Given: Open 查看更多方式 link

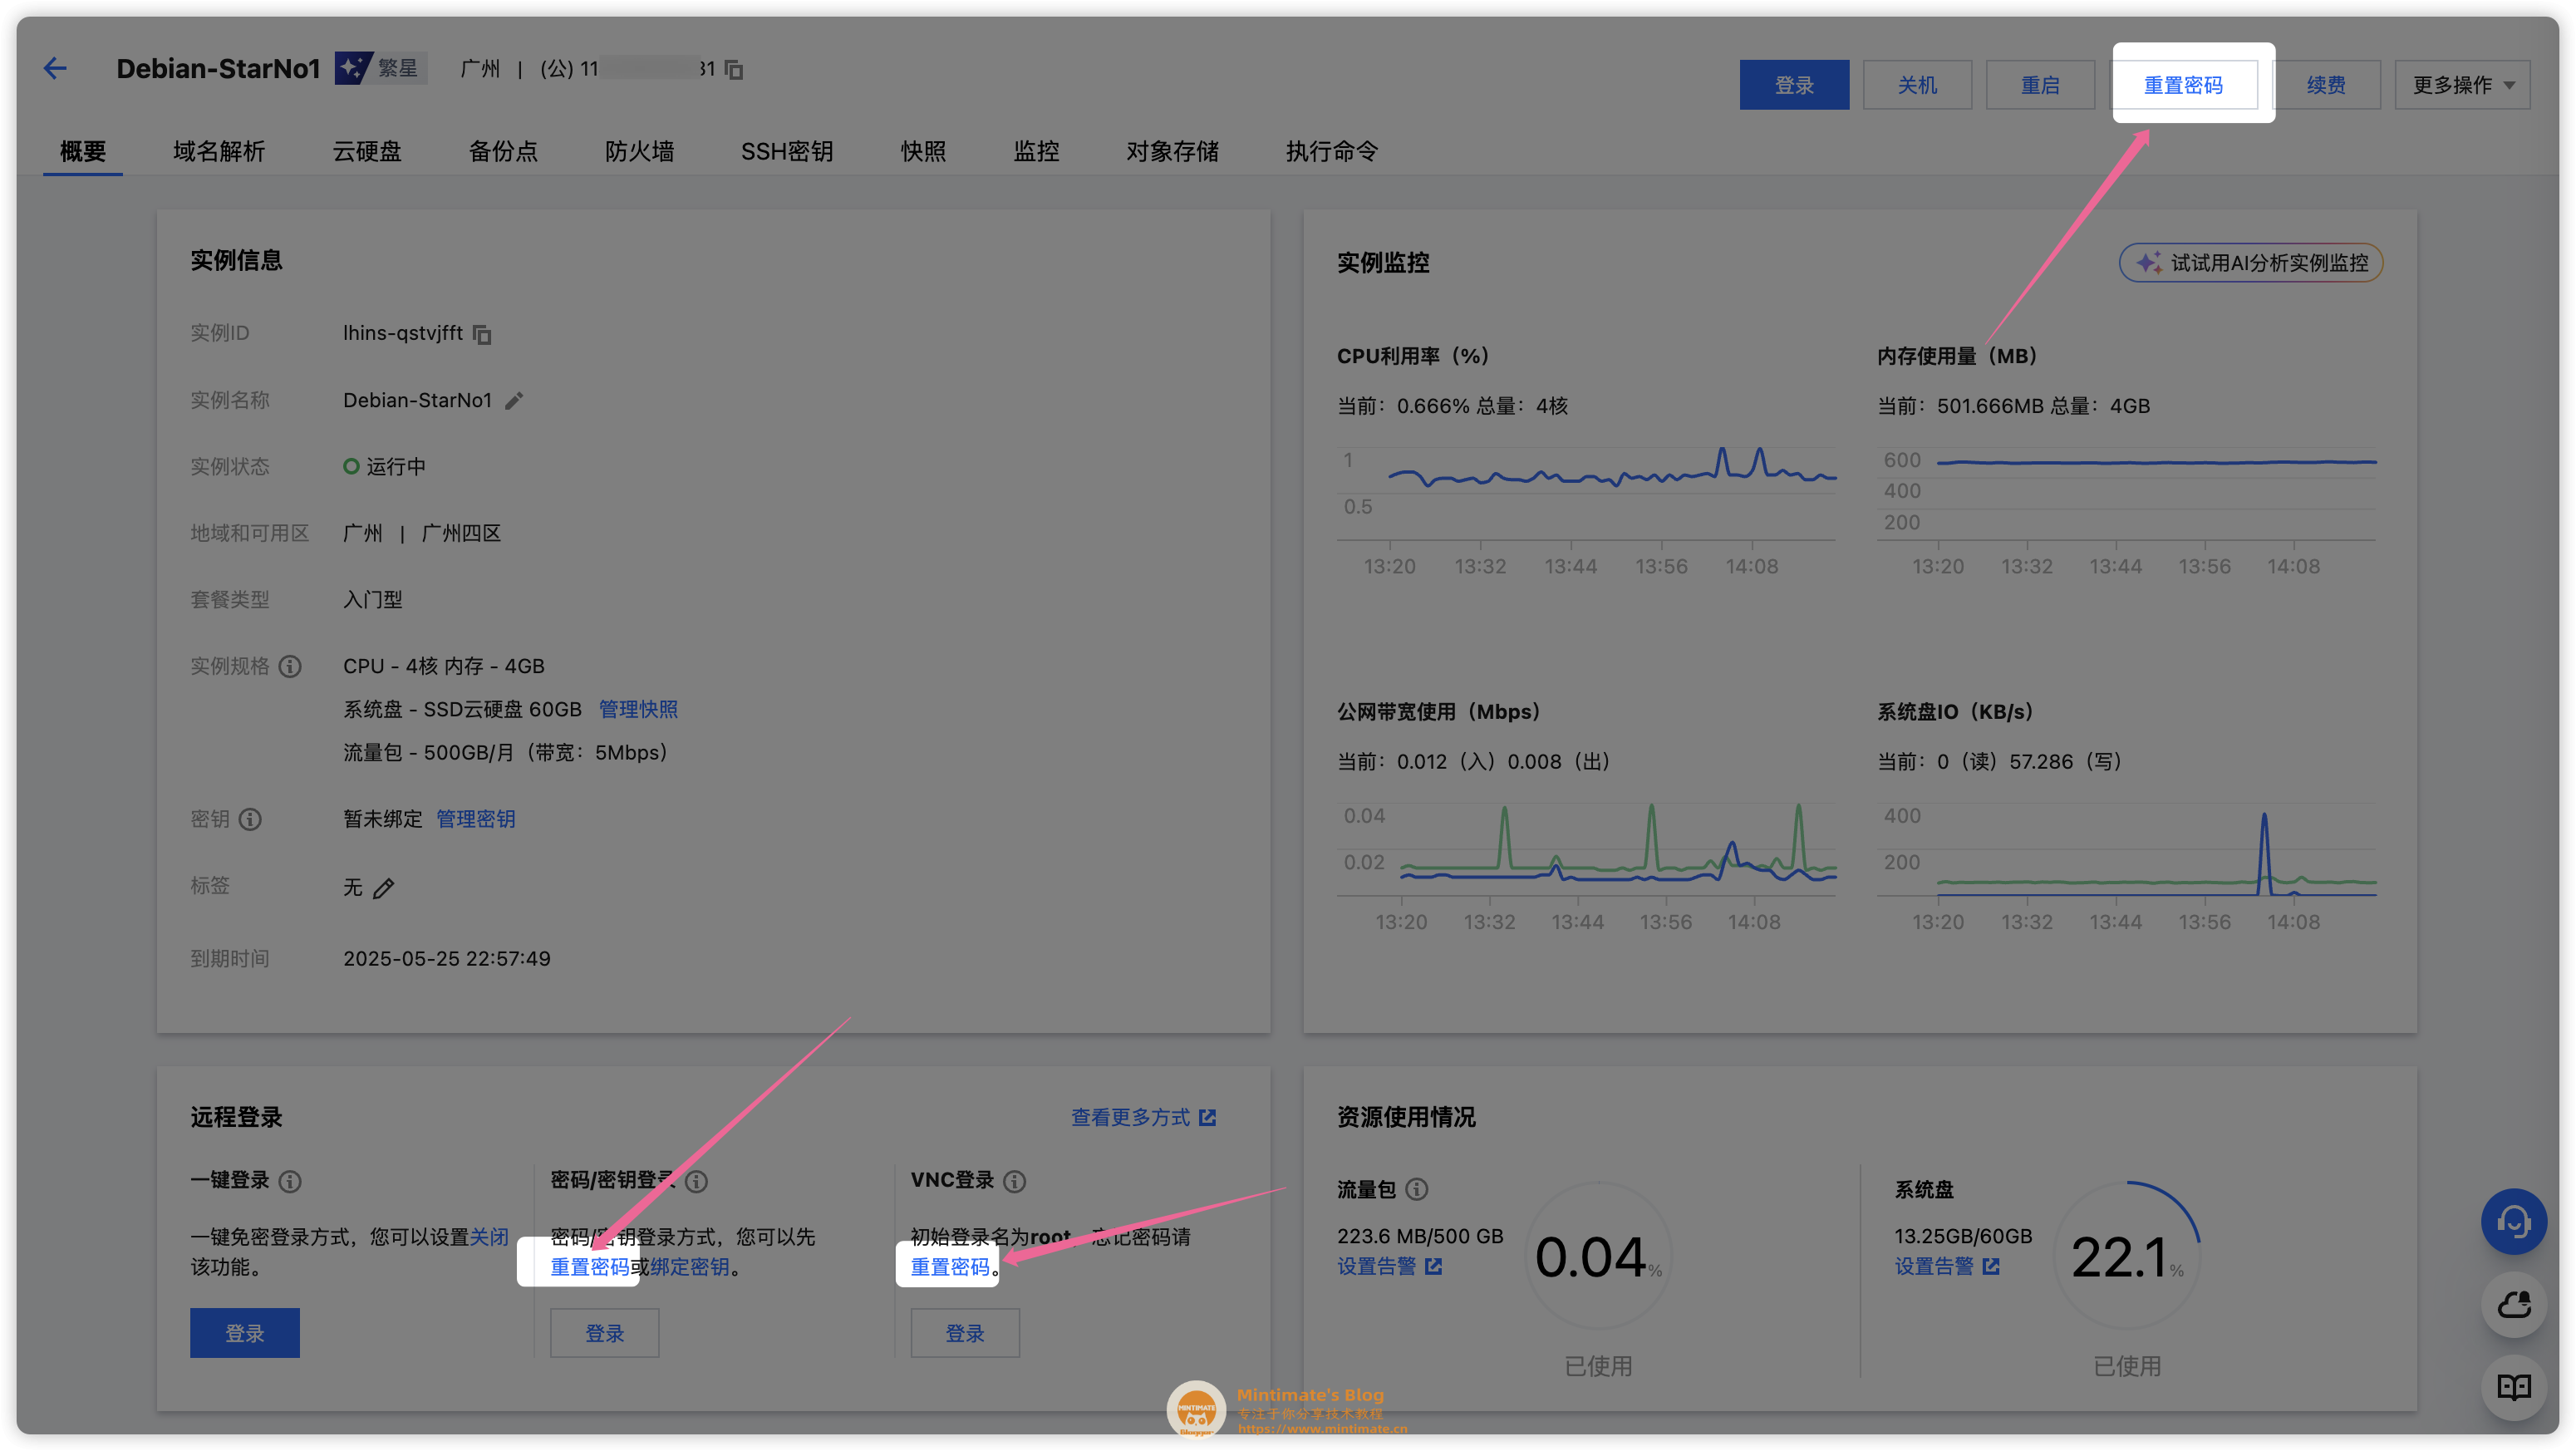Looking at the screenshot, I should pyautogui.click(x=1143, y=1118).
